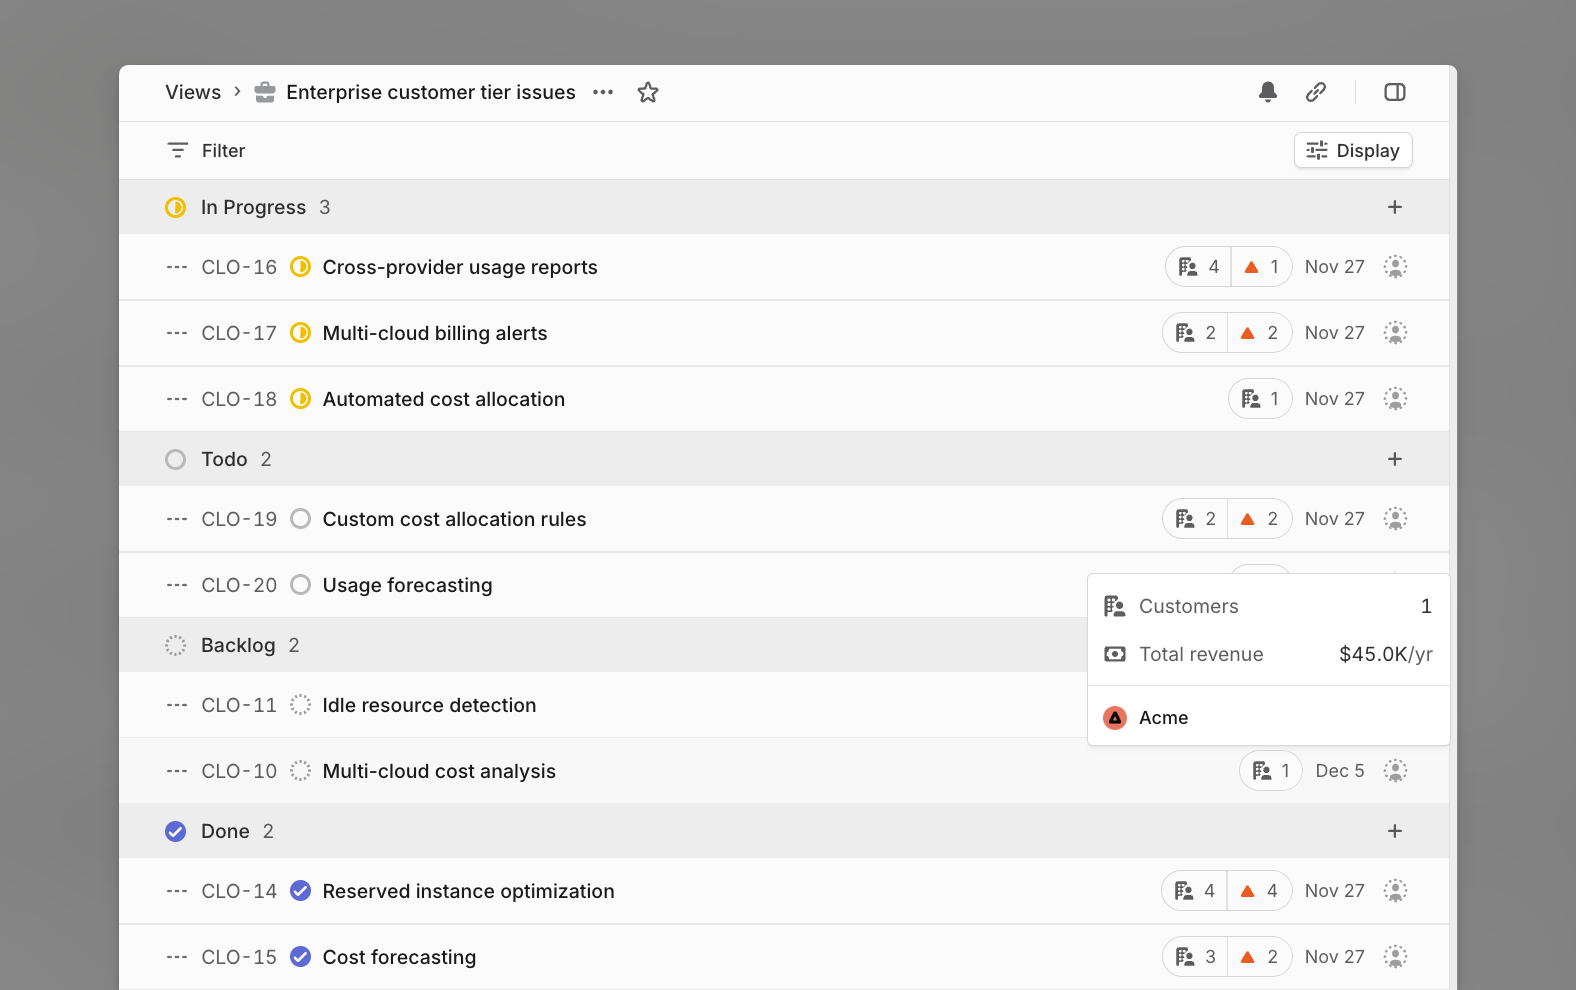Open the Display options dropdown

1352,150
